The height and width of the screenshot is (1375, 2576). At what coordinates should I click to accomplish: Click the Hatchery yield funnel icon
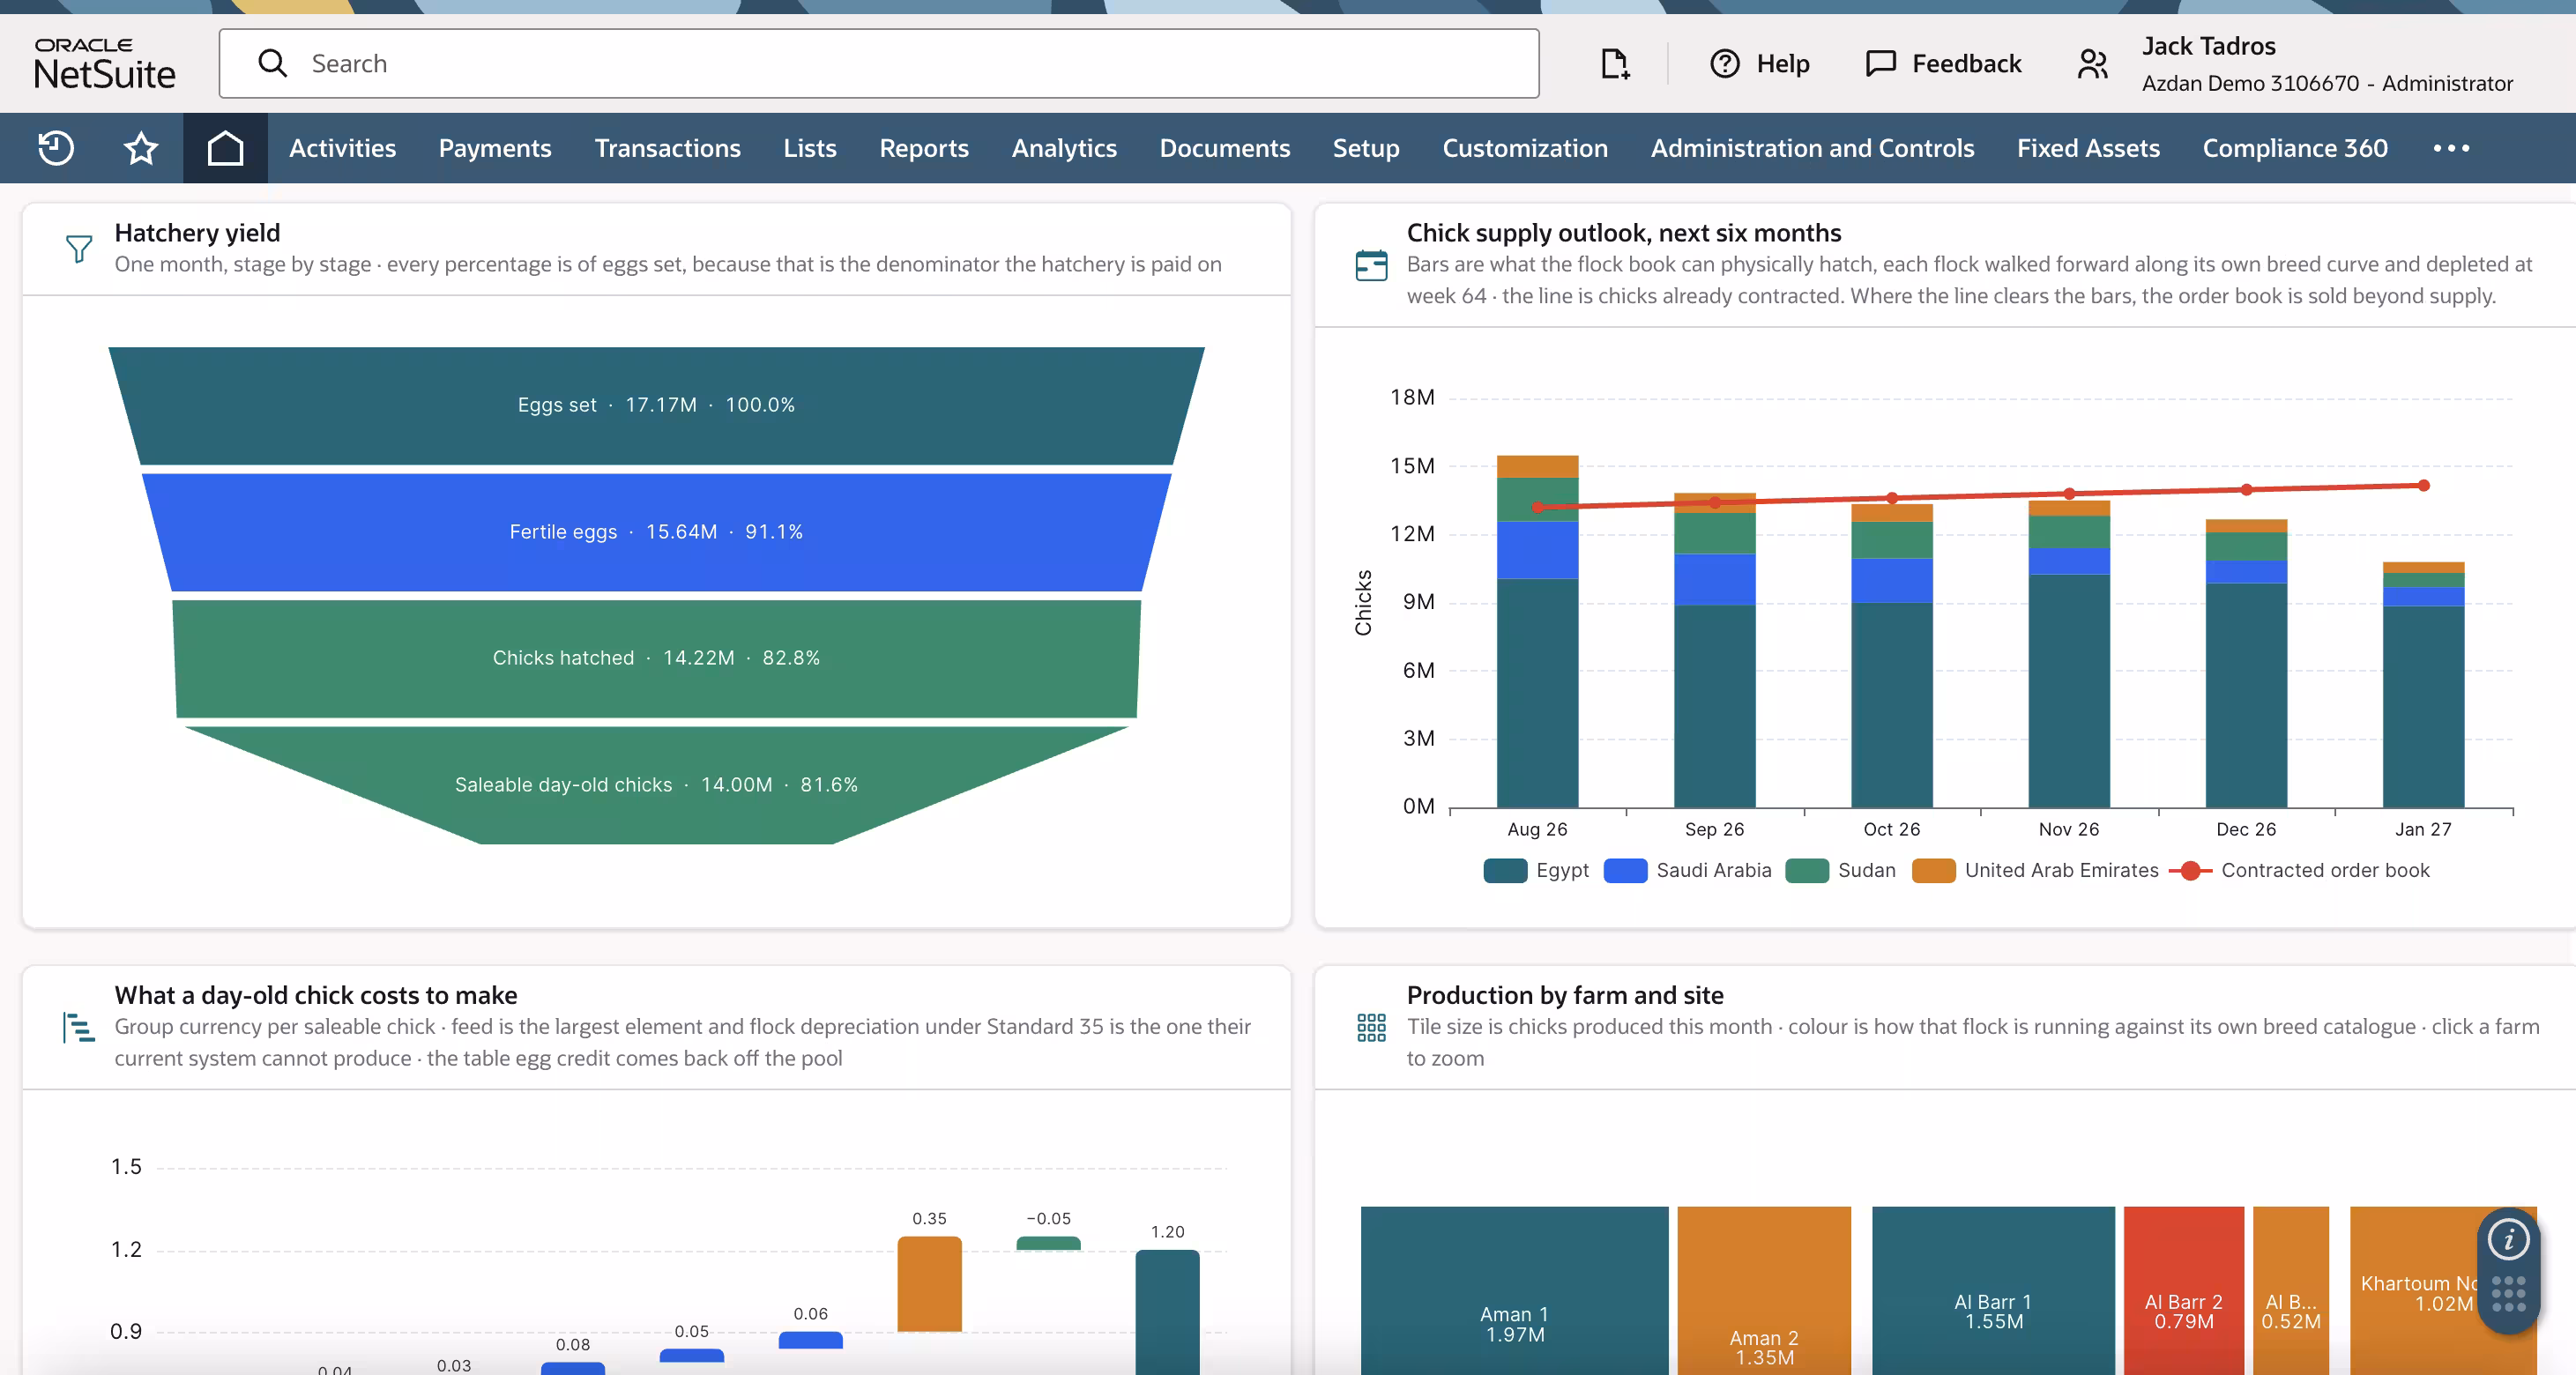[79, 248]
